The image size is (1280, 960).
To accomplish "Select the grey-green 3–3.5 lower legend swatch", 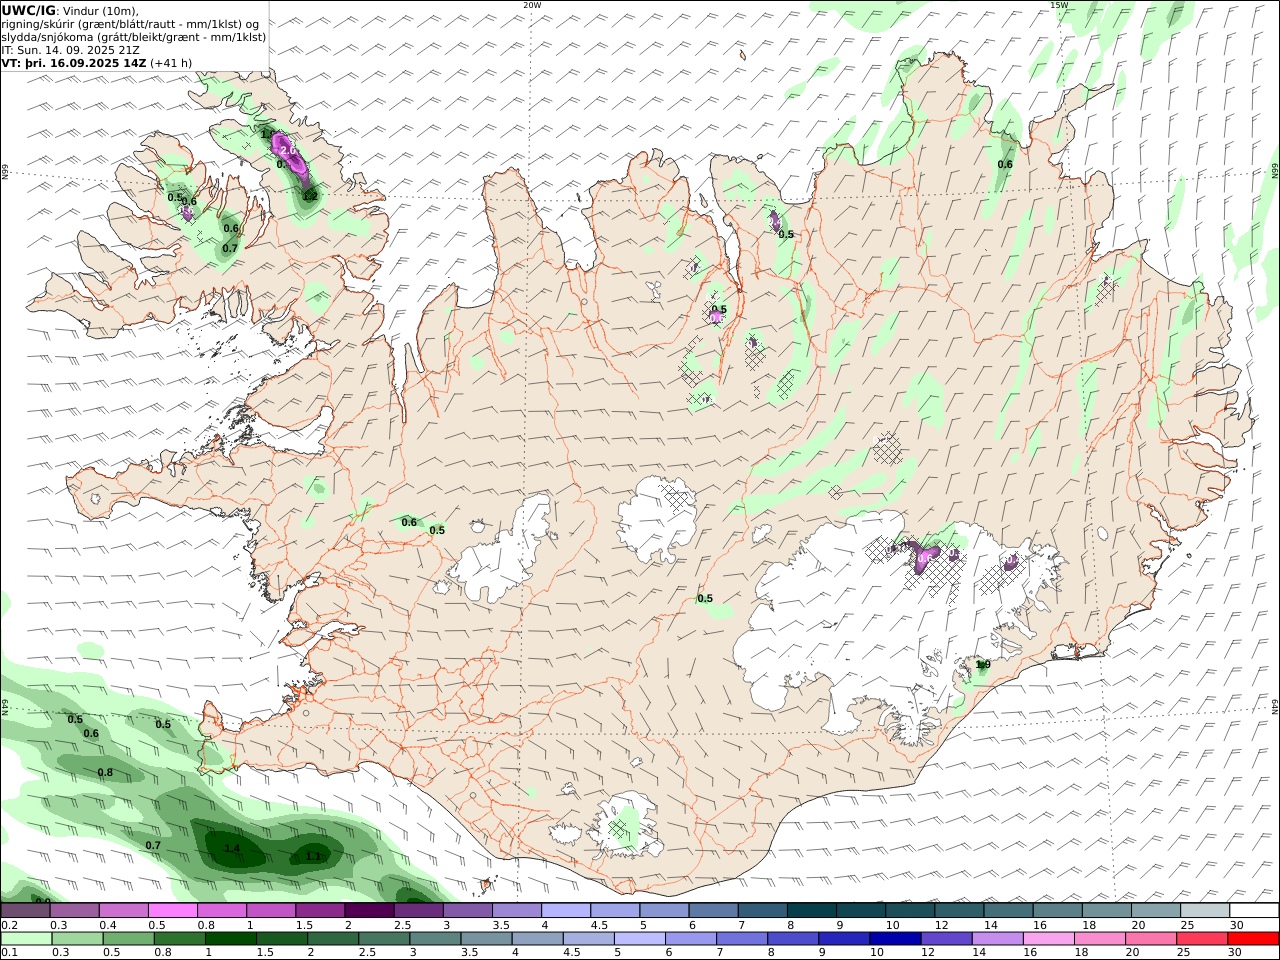I will [435, 939].
